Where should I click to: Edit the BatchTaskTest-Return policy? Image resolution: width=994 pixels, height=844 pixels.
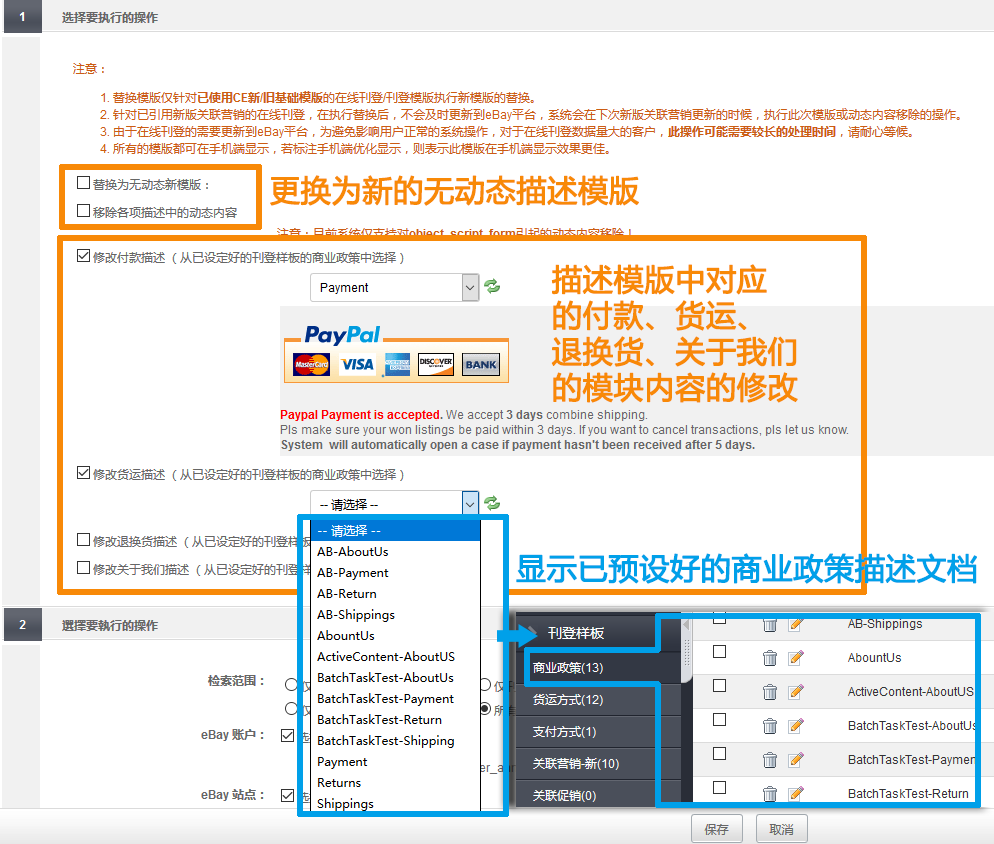796,794
